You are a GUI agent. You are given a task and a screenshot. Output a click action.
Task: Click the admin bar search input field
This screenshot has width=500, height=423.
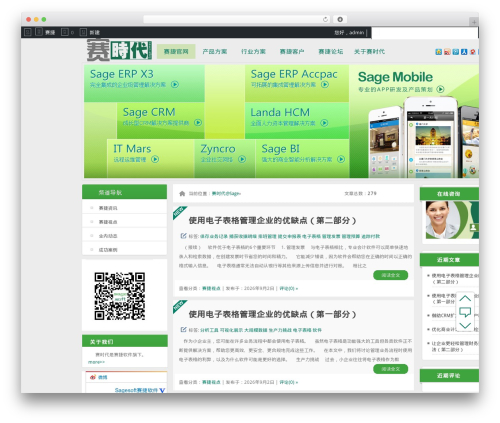(424, 33)
